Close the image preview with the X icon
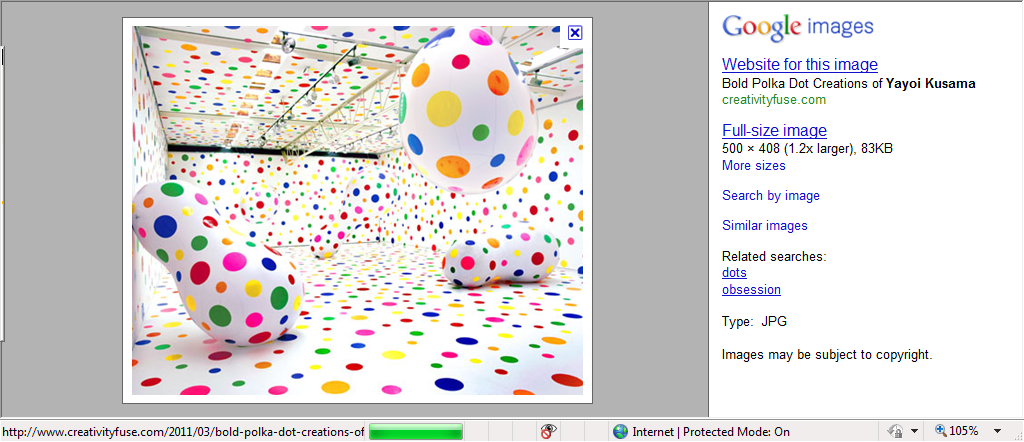This screenshot has width=1024, height=442. coord(575,33)
